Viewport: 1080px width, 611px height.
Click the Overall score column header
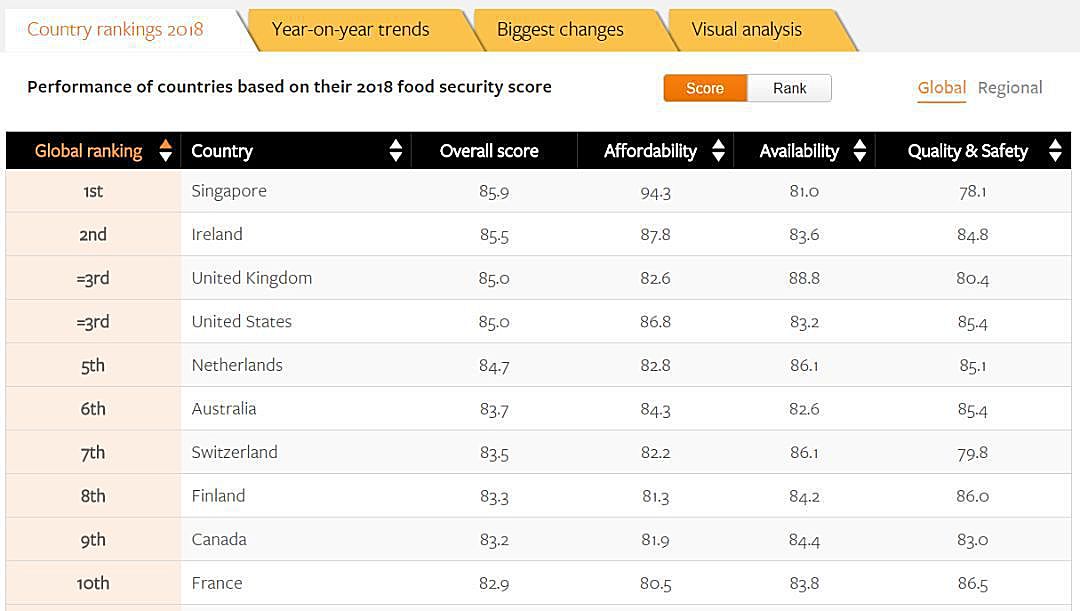[489, 151]
